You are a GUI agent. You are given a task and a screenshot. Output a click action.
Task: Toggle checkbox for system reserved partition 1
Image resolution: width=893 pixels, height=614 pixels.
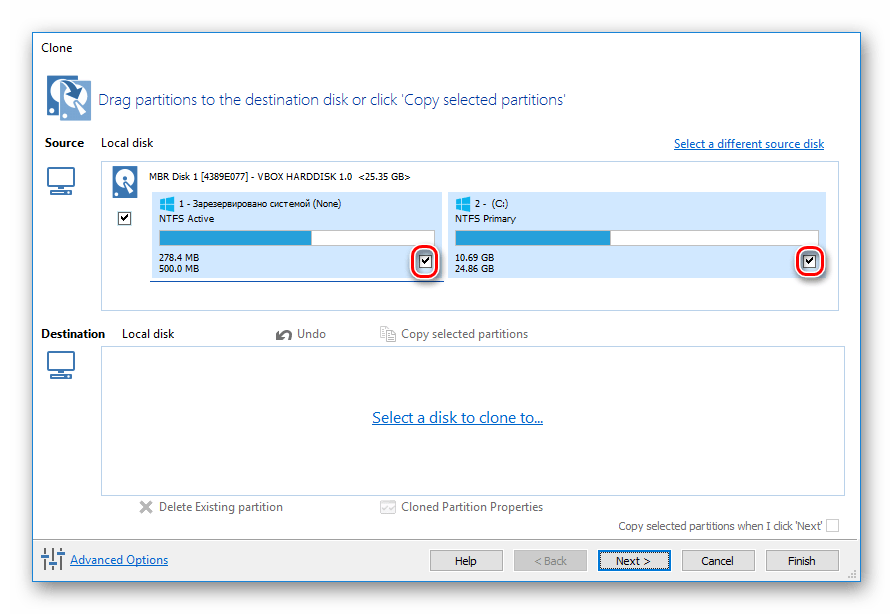[x=425, y=262]
